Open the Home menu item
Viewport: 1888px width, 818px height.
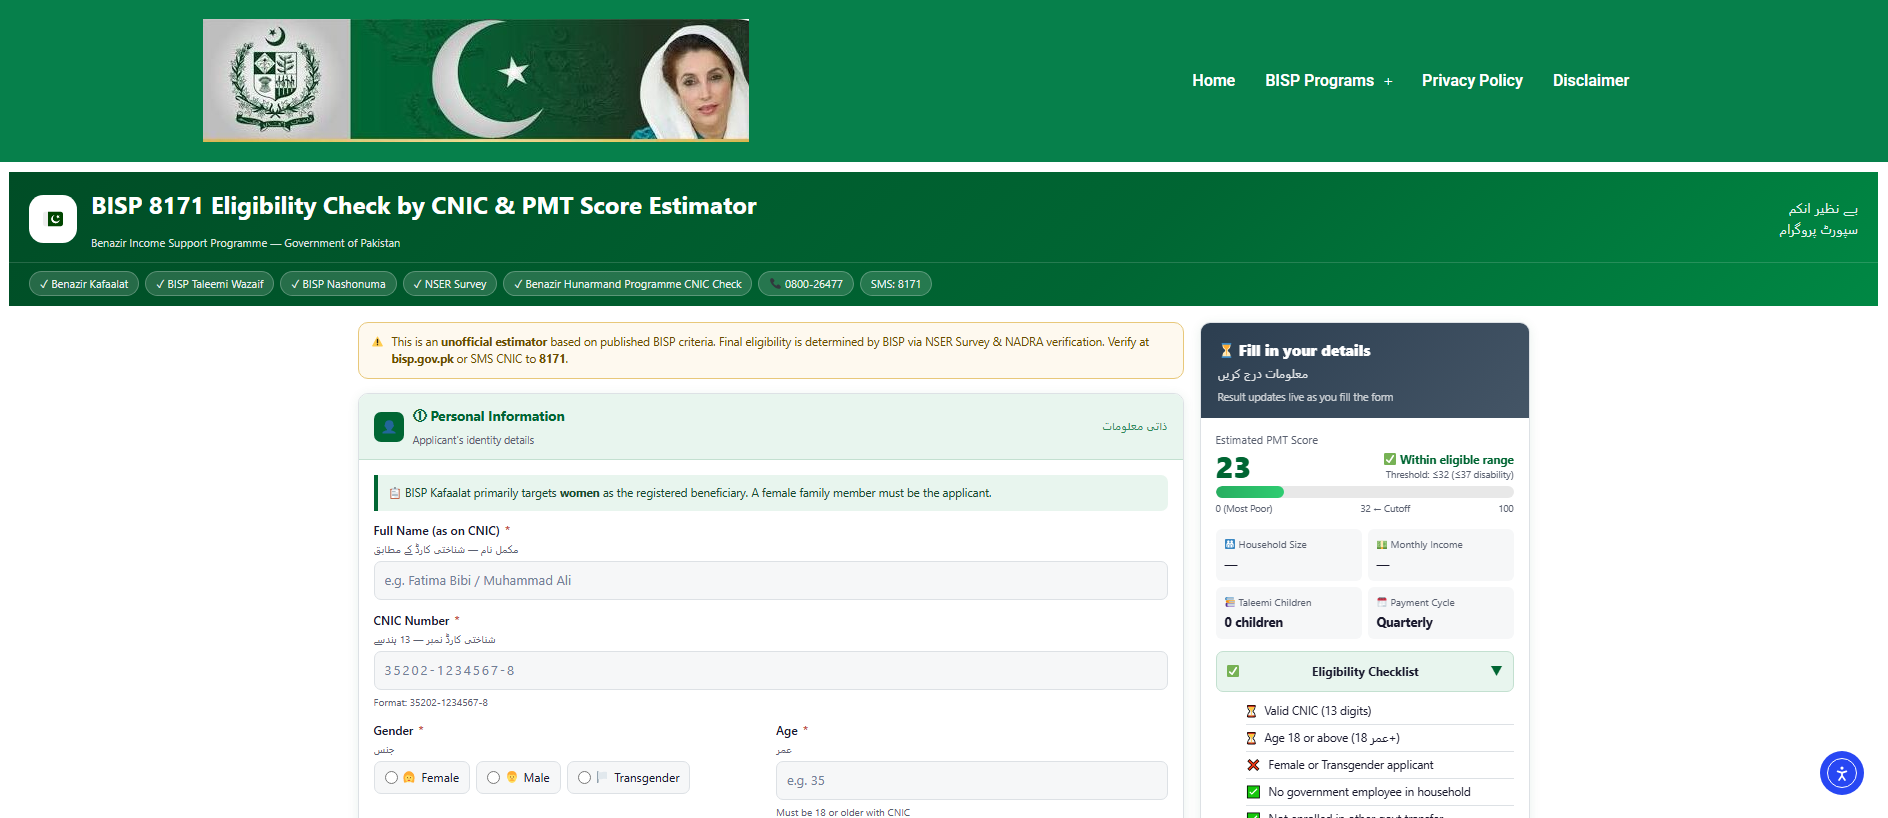click(1213, 81)
